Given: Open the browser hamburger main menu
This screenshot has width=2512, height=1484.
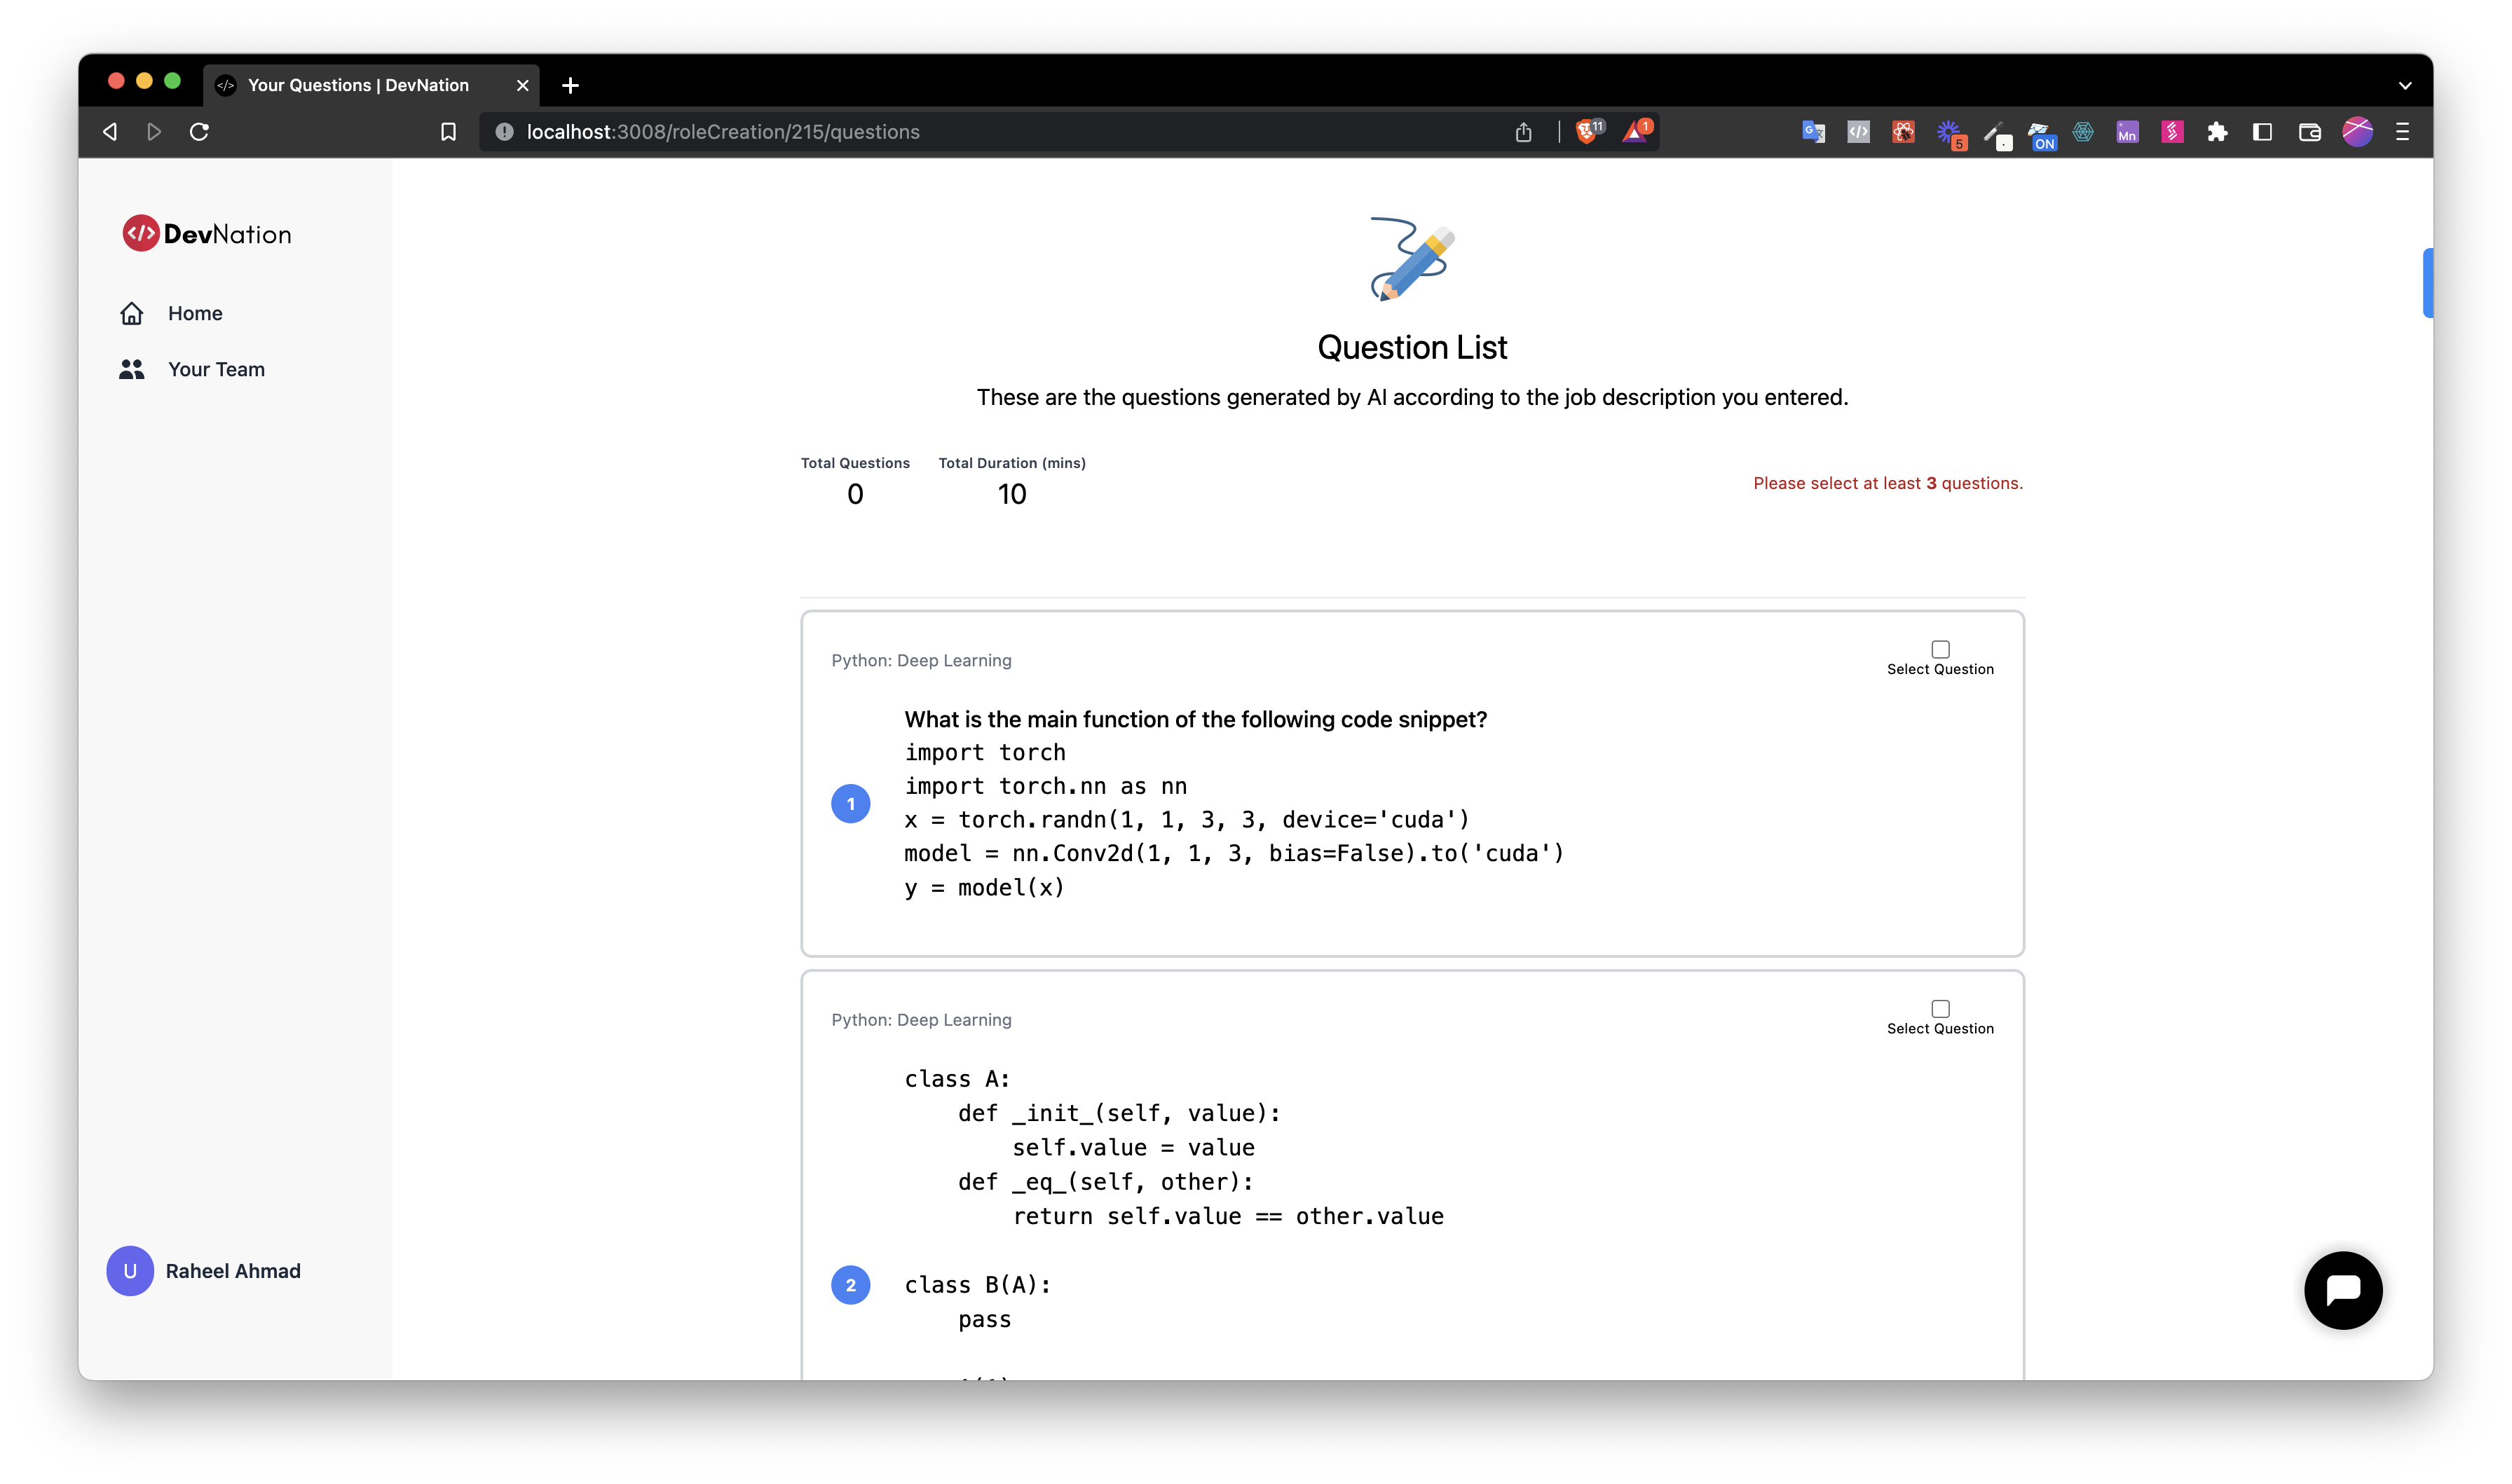Looking at the screenshot, I should click(2402, 132).
